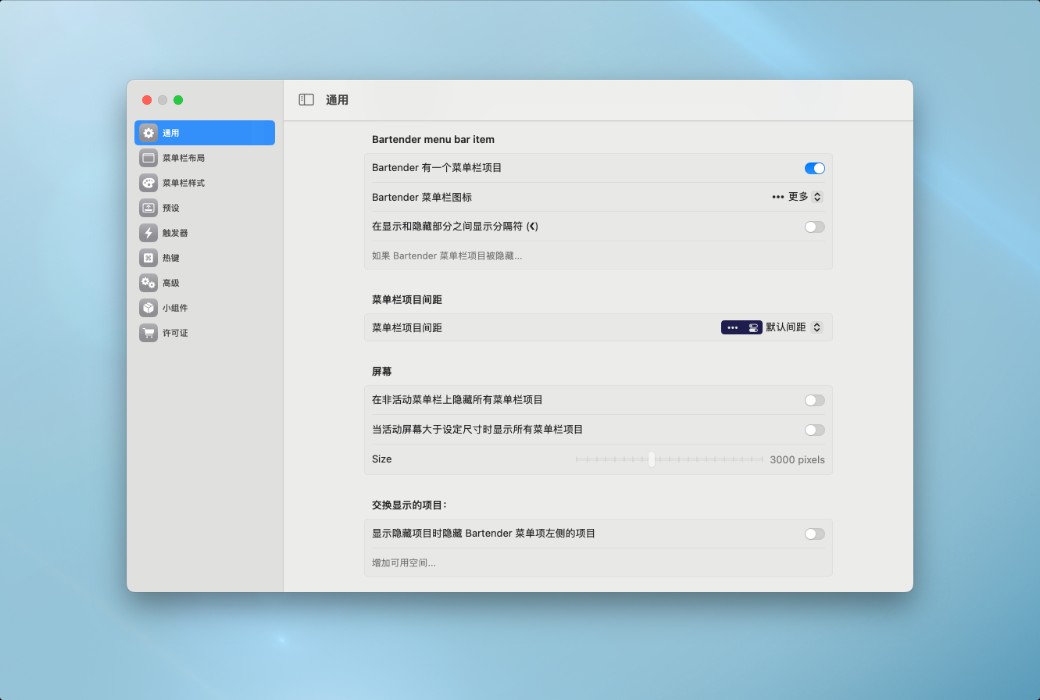
Task: Go to 触发器 section
Action: [x=204, y=233]
